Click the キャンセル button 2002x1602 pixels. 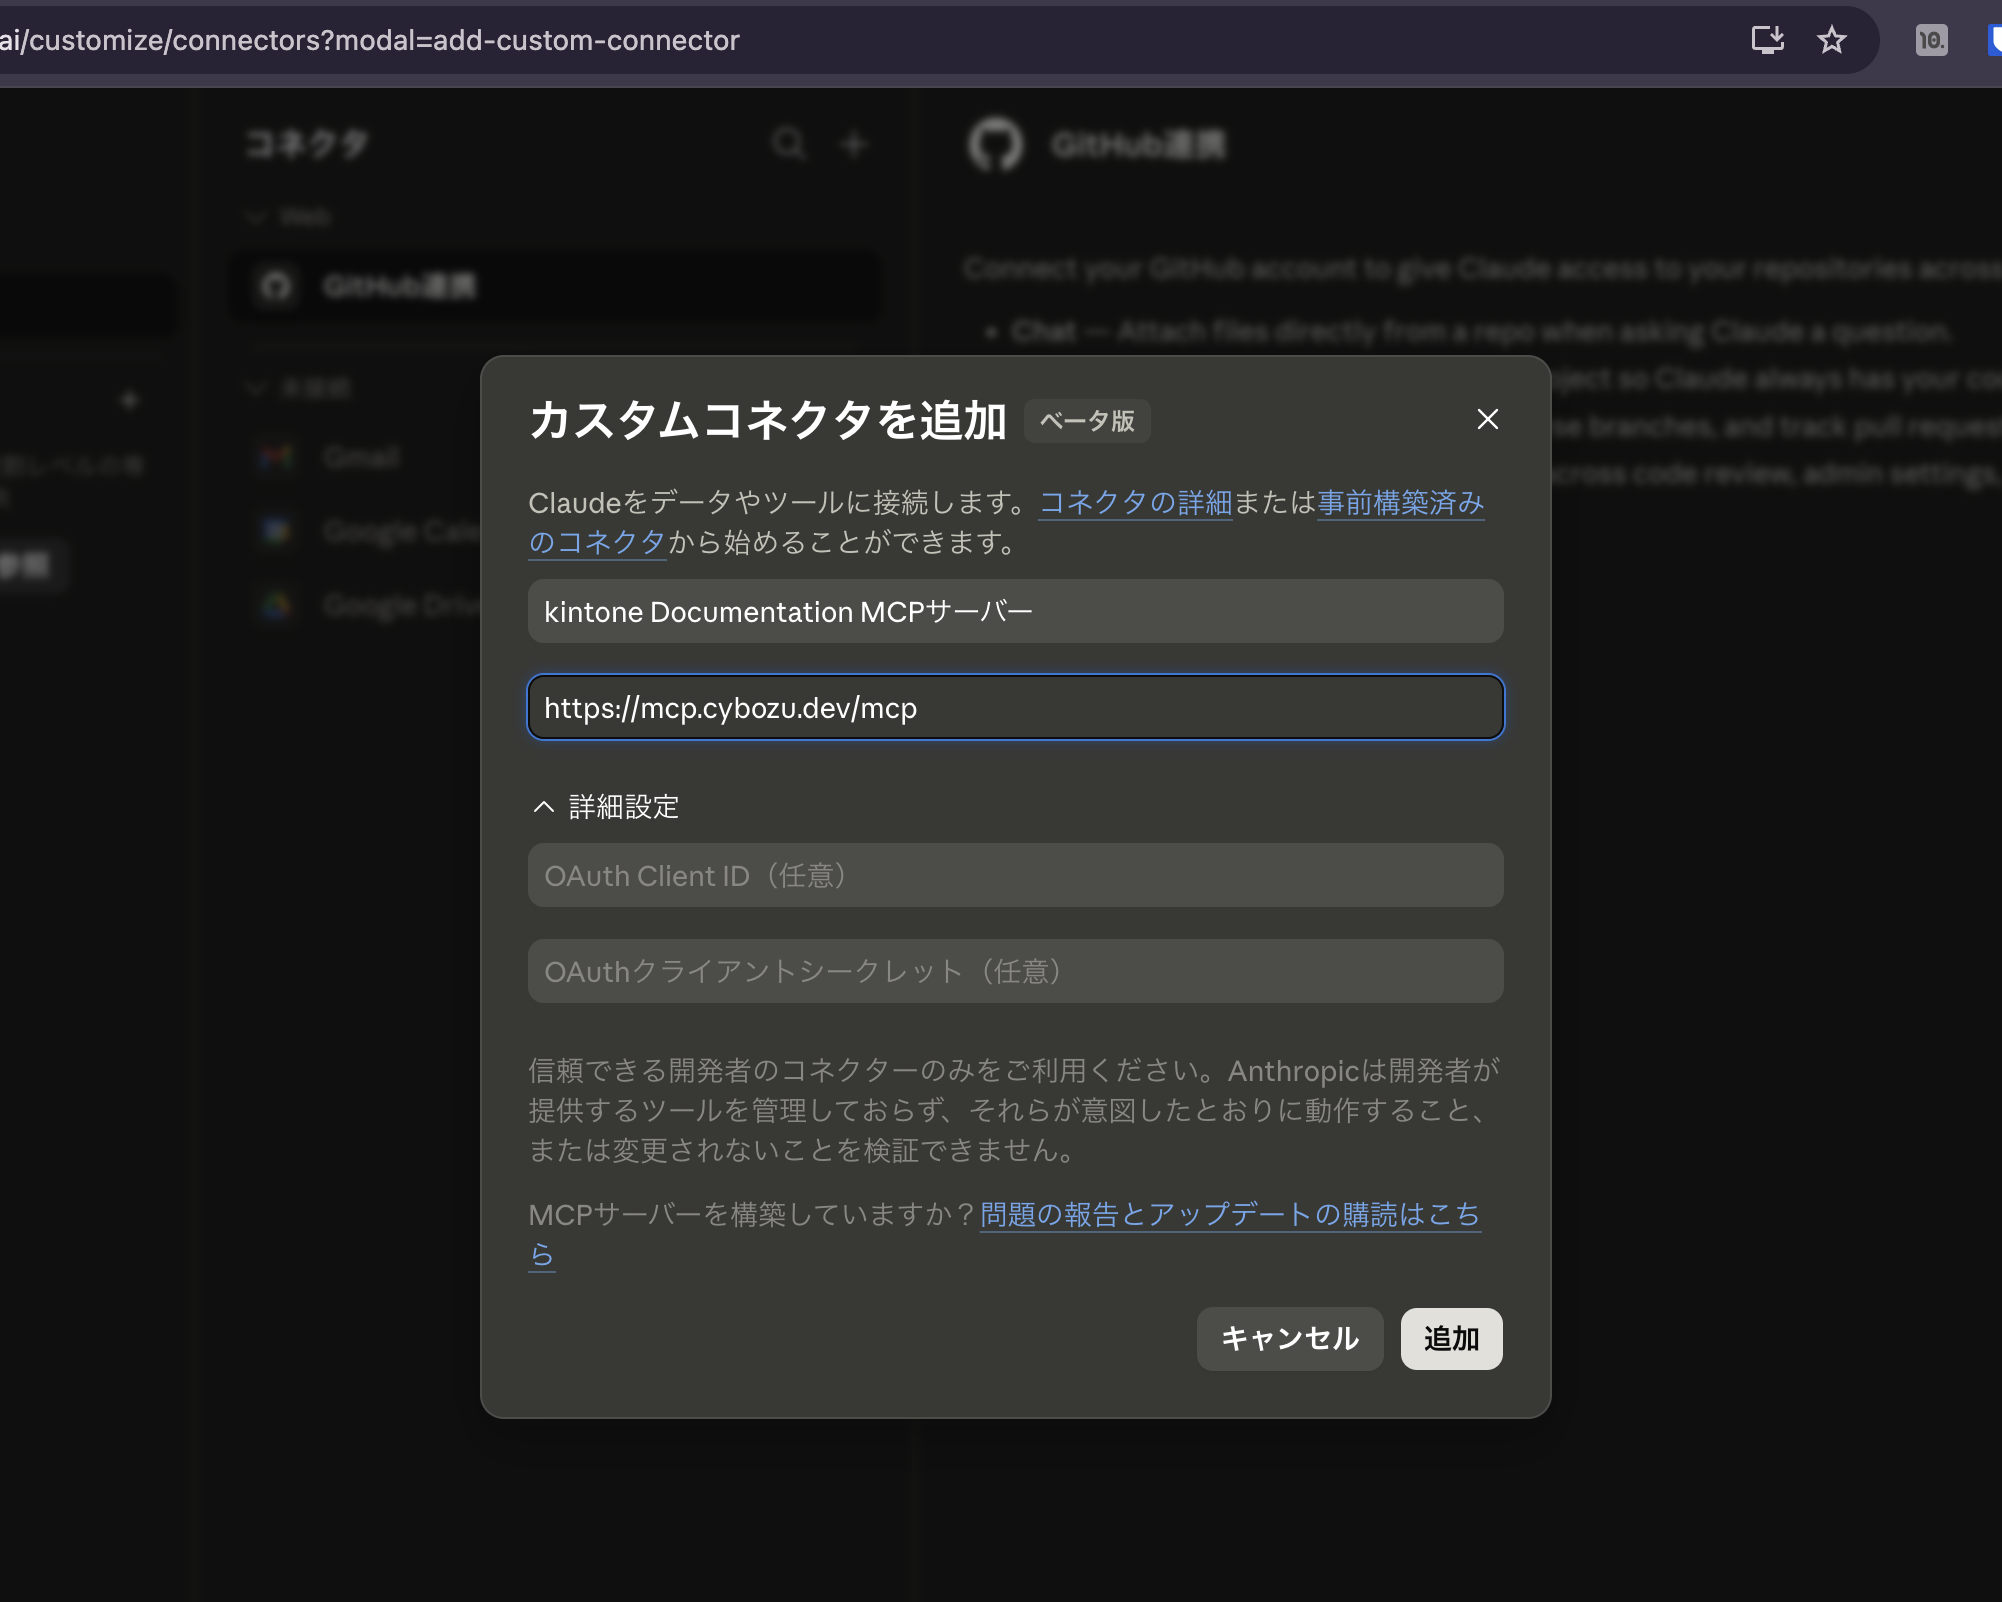click(1289, 1338)
